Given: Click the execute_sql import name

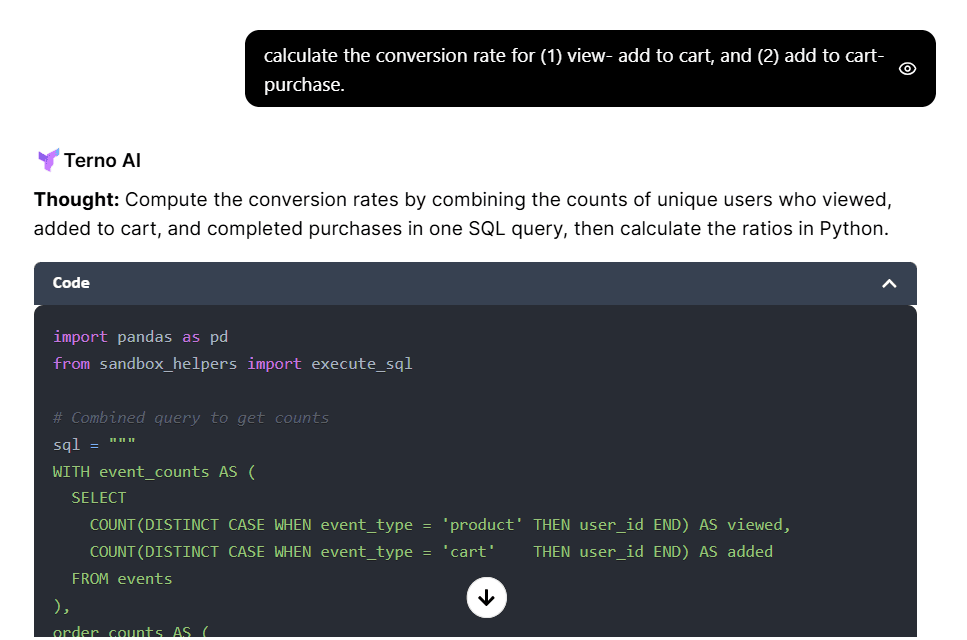Looking at the screenshot, I should pos(362,364).
